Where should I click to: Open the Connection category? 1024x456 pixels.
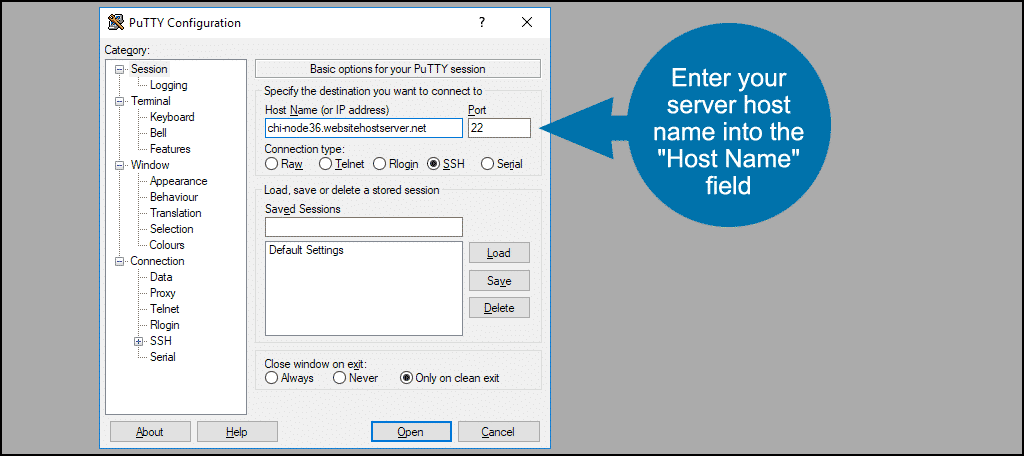(157, 261)
